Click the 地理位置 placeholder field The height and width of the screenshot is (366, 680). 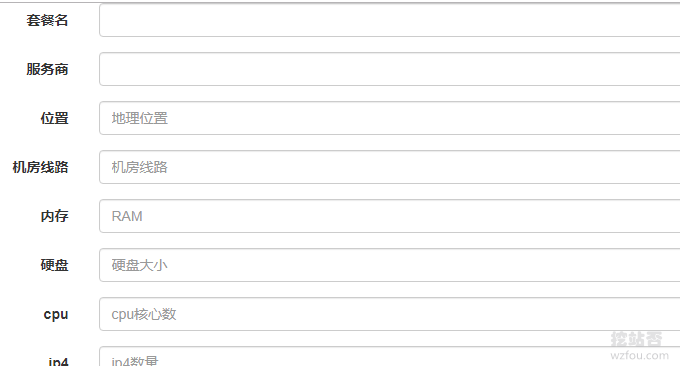coord(389,118)
